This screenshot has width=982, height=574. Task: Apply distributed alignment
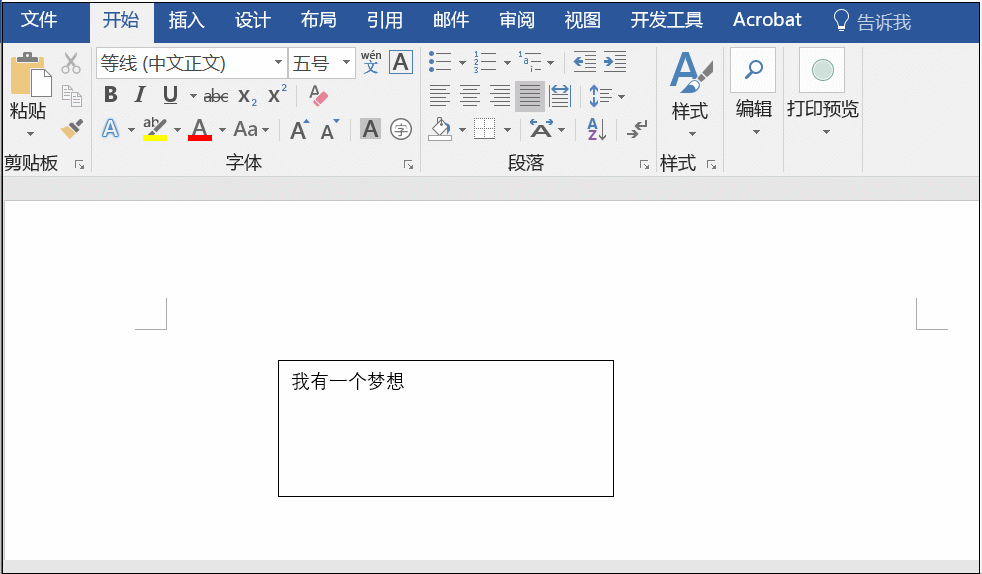coord(560,96)
